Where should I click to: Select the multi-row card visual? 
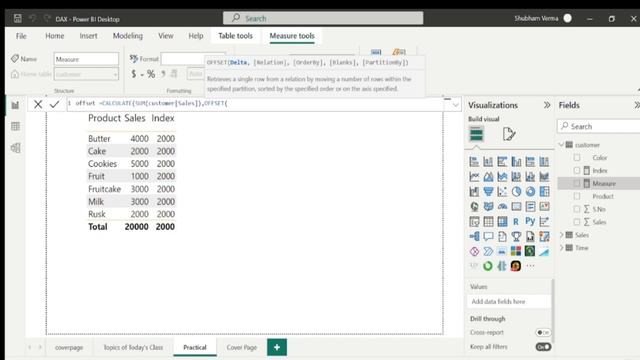click(x=530, y=207)
